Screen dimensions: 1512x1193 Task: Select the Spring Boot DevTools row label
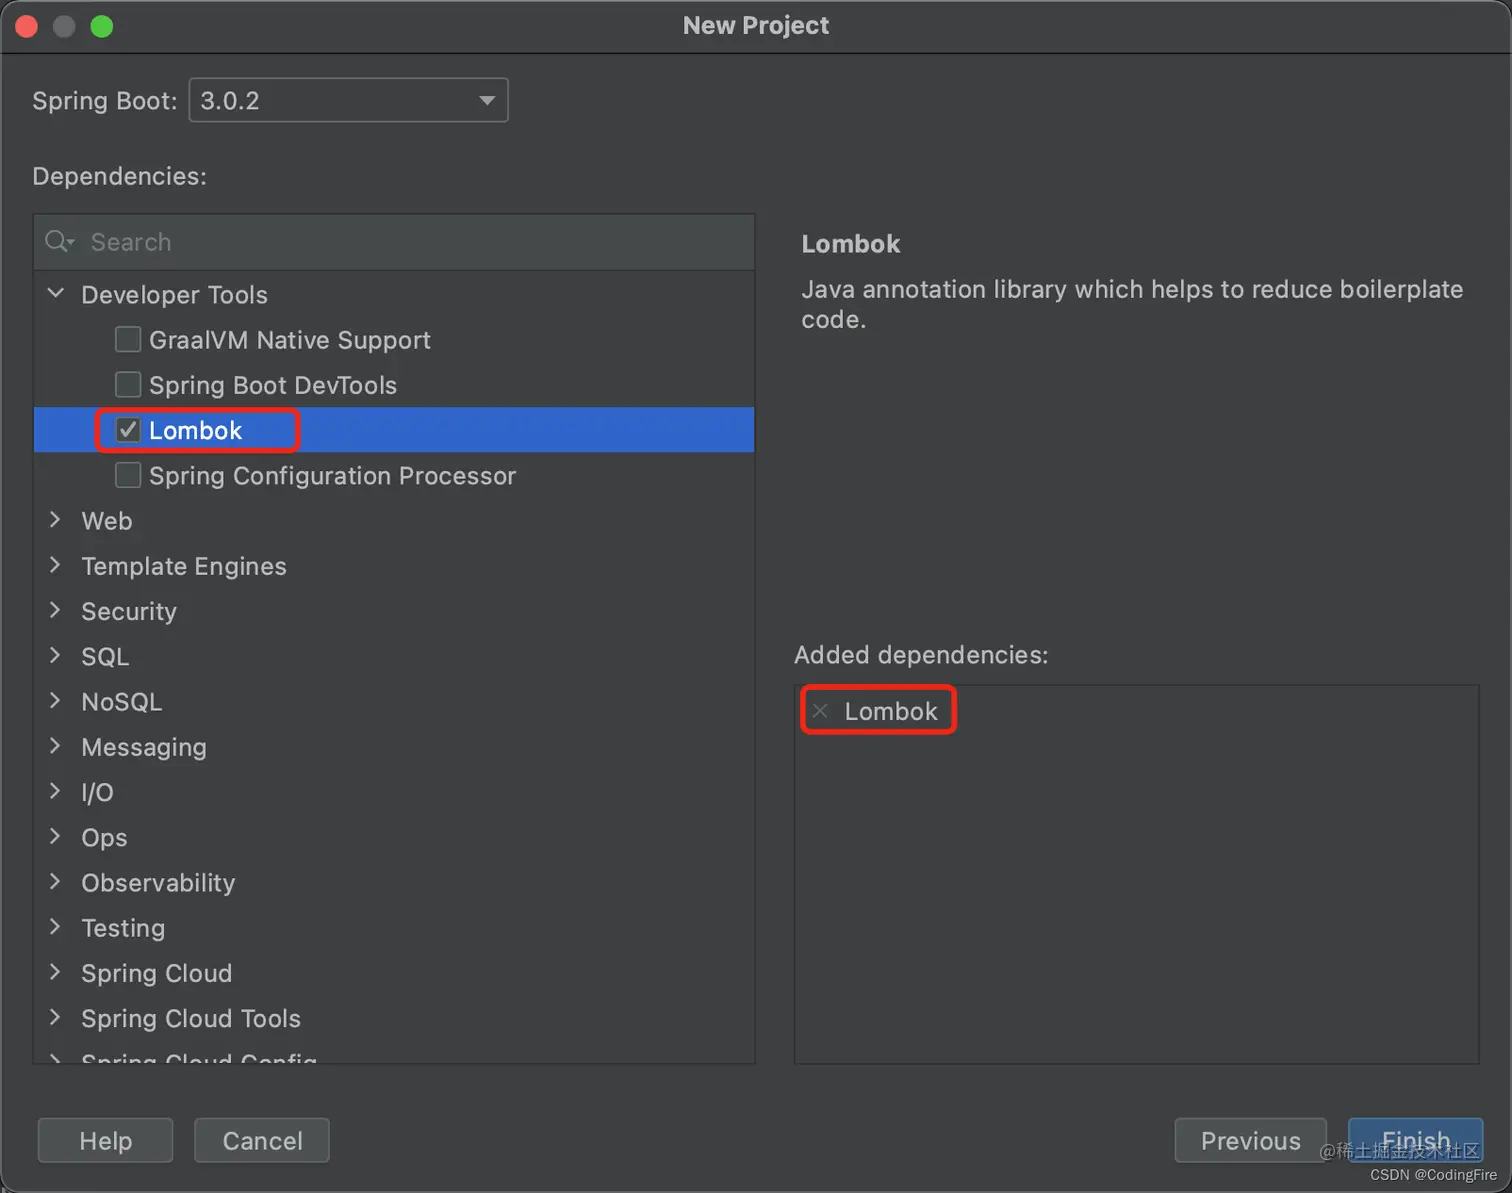tap(272, 385)
